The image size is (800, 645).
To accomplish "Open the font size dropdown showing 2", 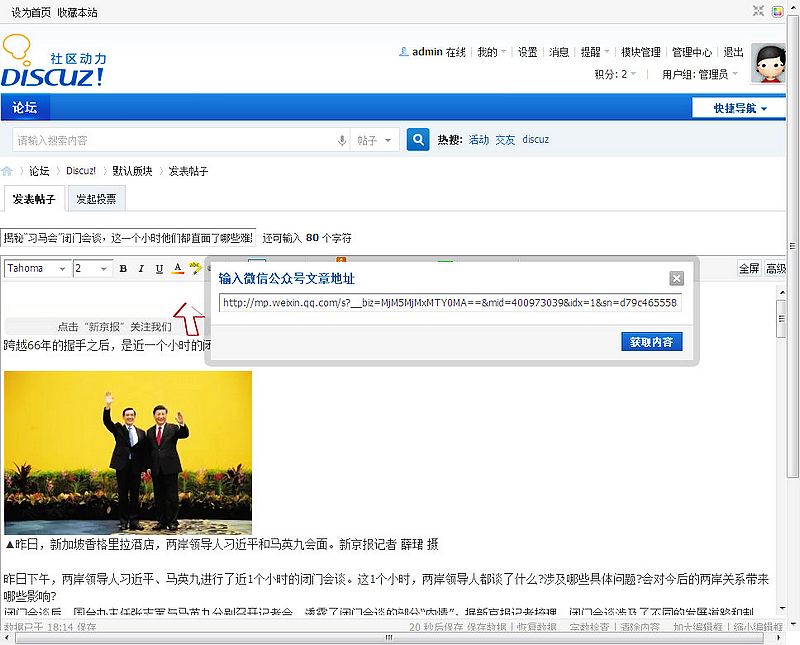I will 92,268.
